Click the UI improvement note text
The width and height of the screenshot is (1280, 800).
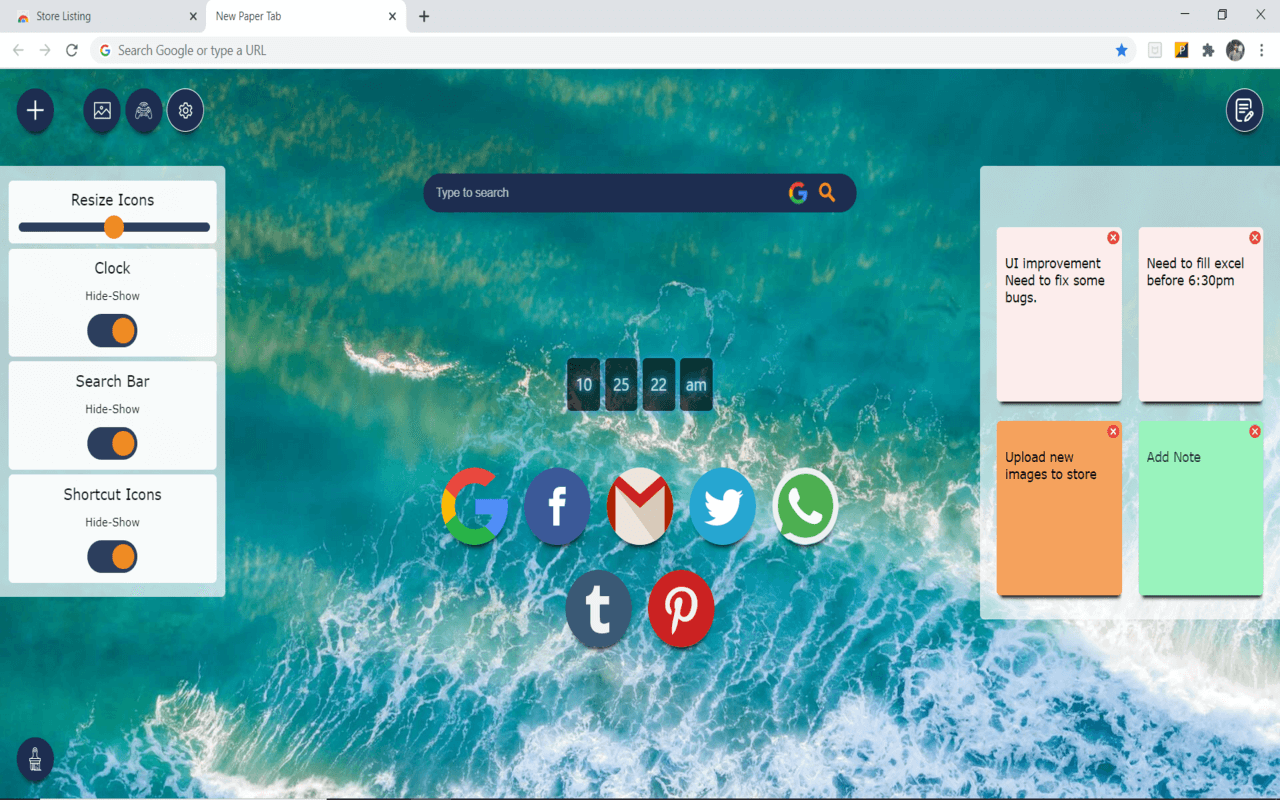tap(1054, 281)
